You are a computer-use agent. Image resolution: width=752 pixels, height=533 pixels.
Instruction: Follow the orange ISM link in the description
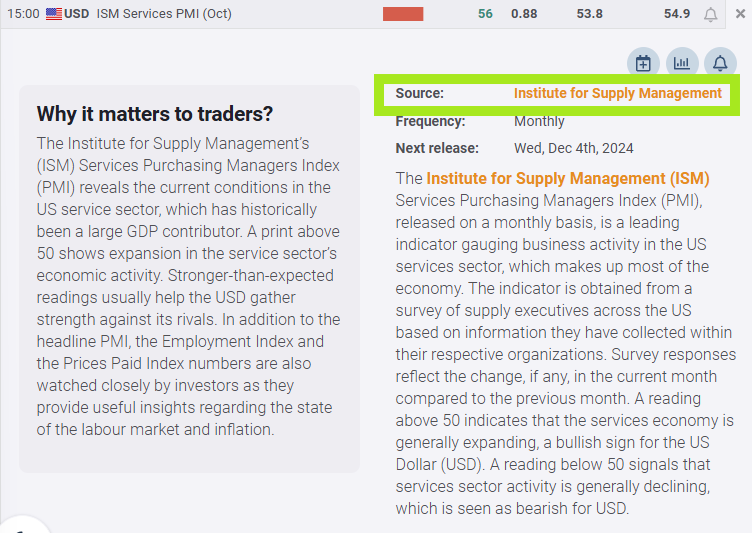point(567,179)
